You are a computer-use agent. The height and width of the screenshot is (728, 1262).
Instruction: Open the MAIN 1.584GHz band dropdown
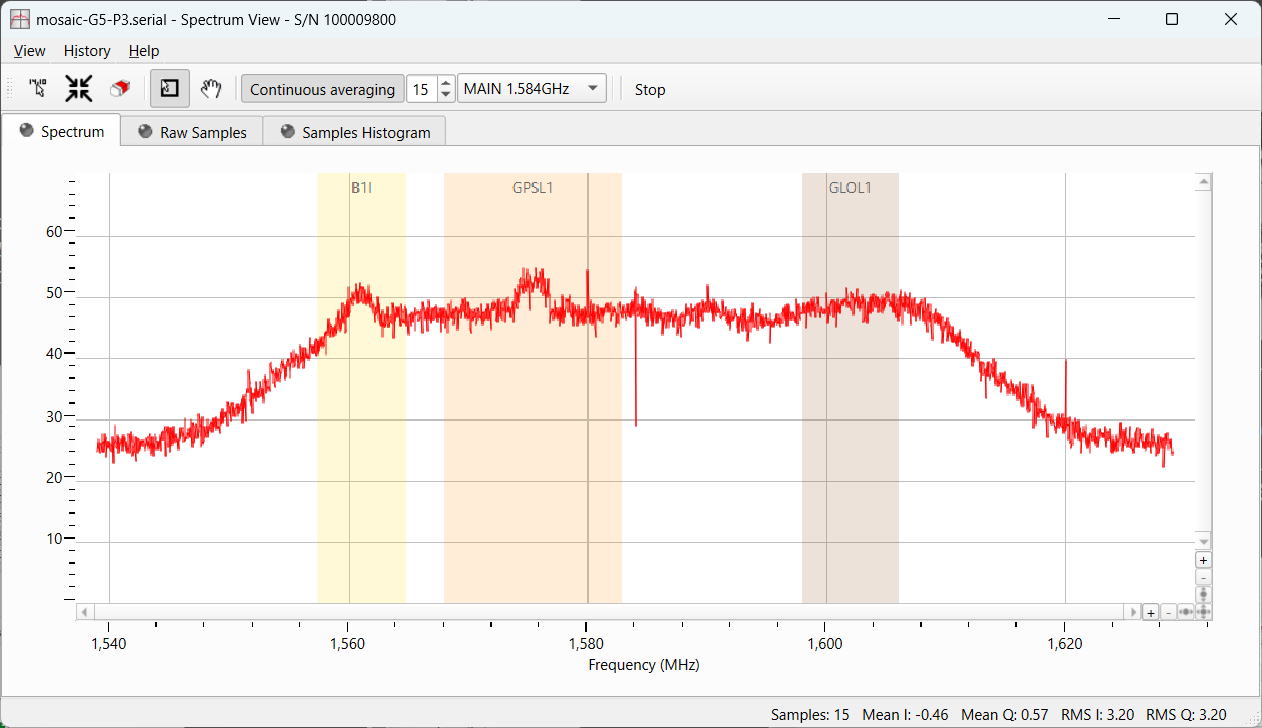532,89
